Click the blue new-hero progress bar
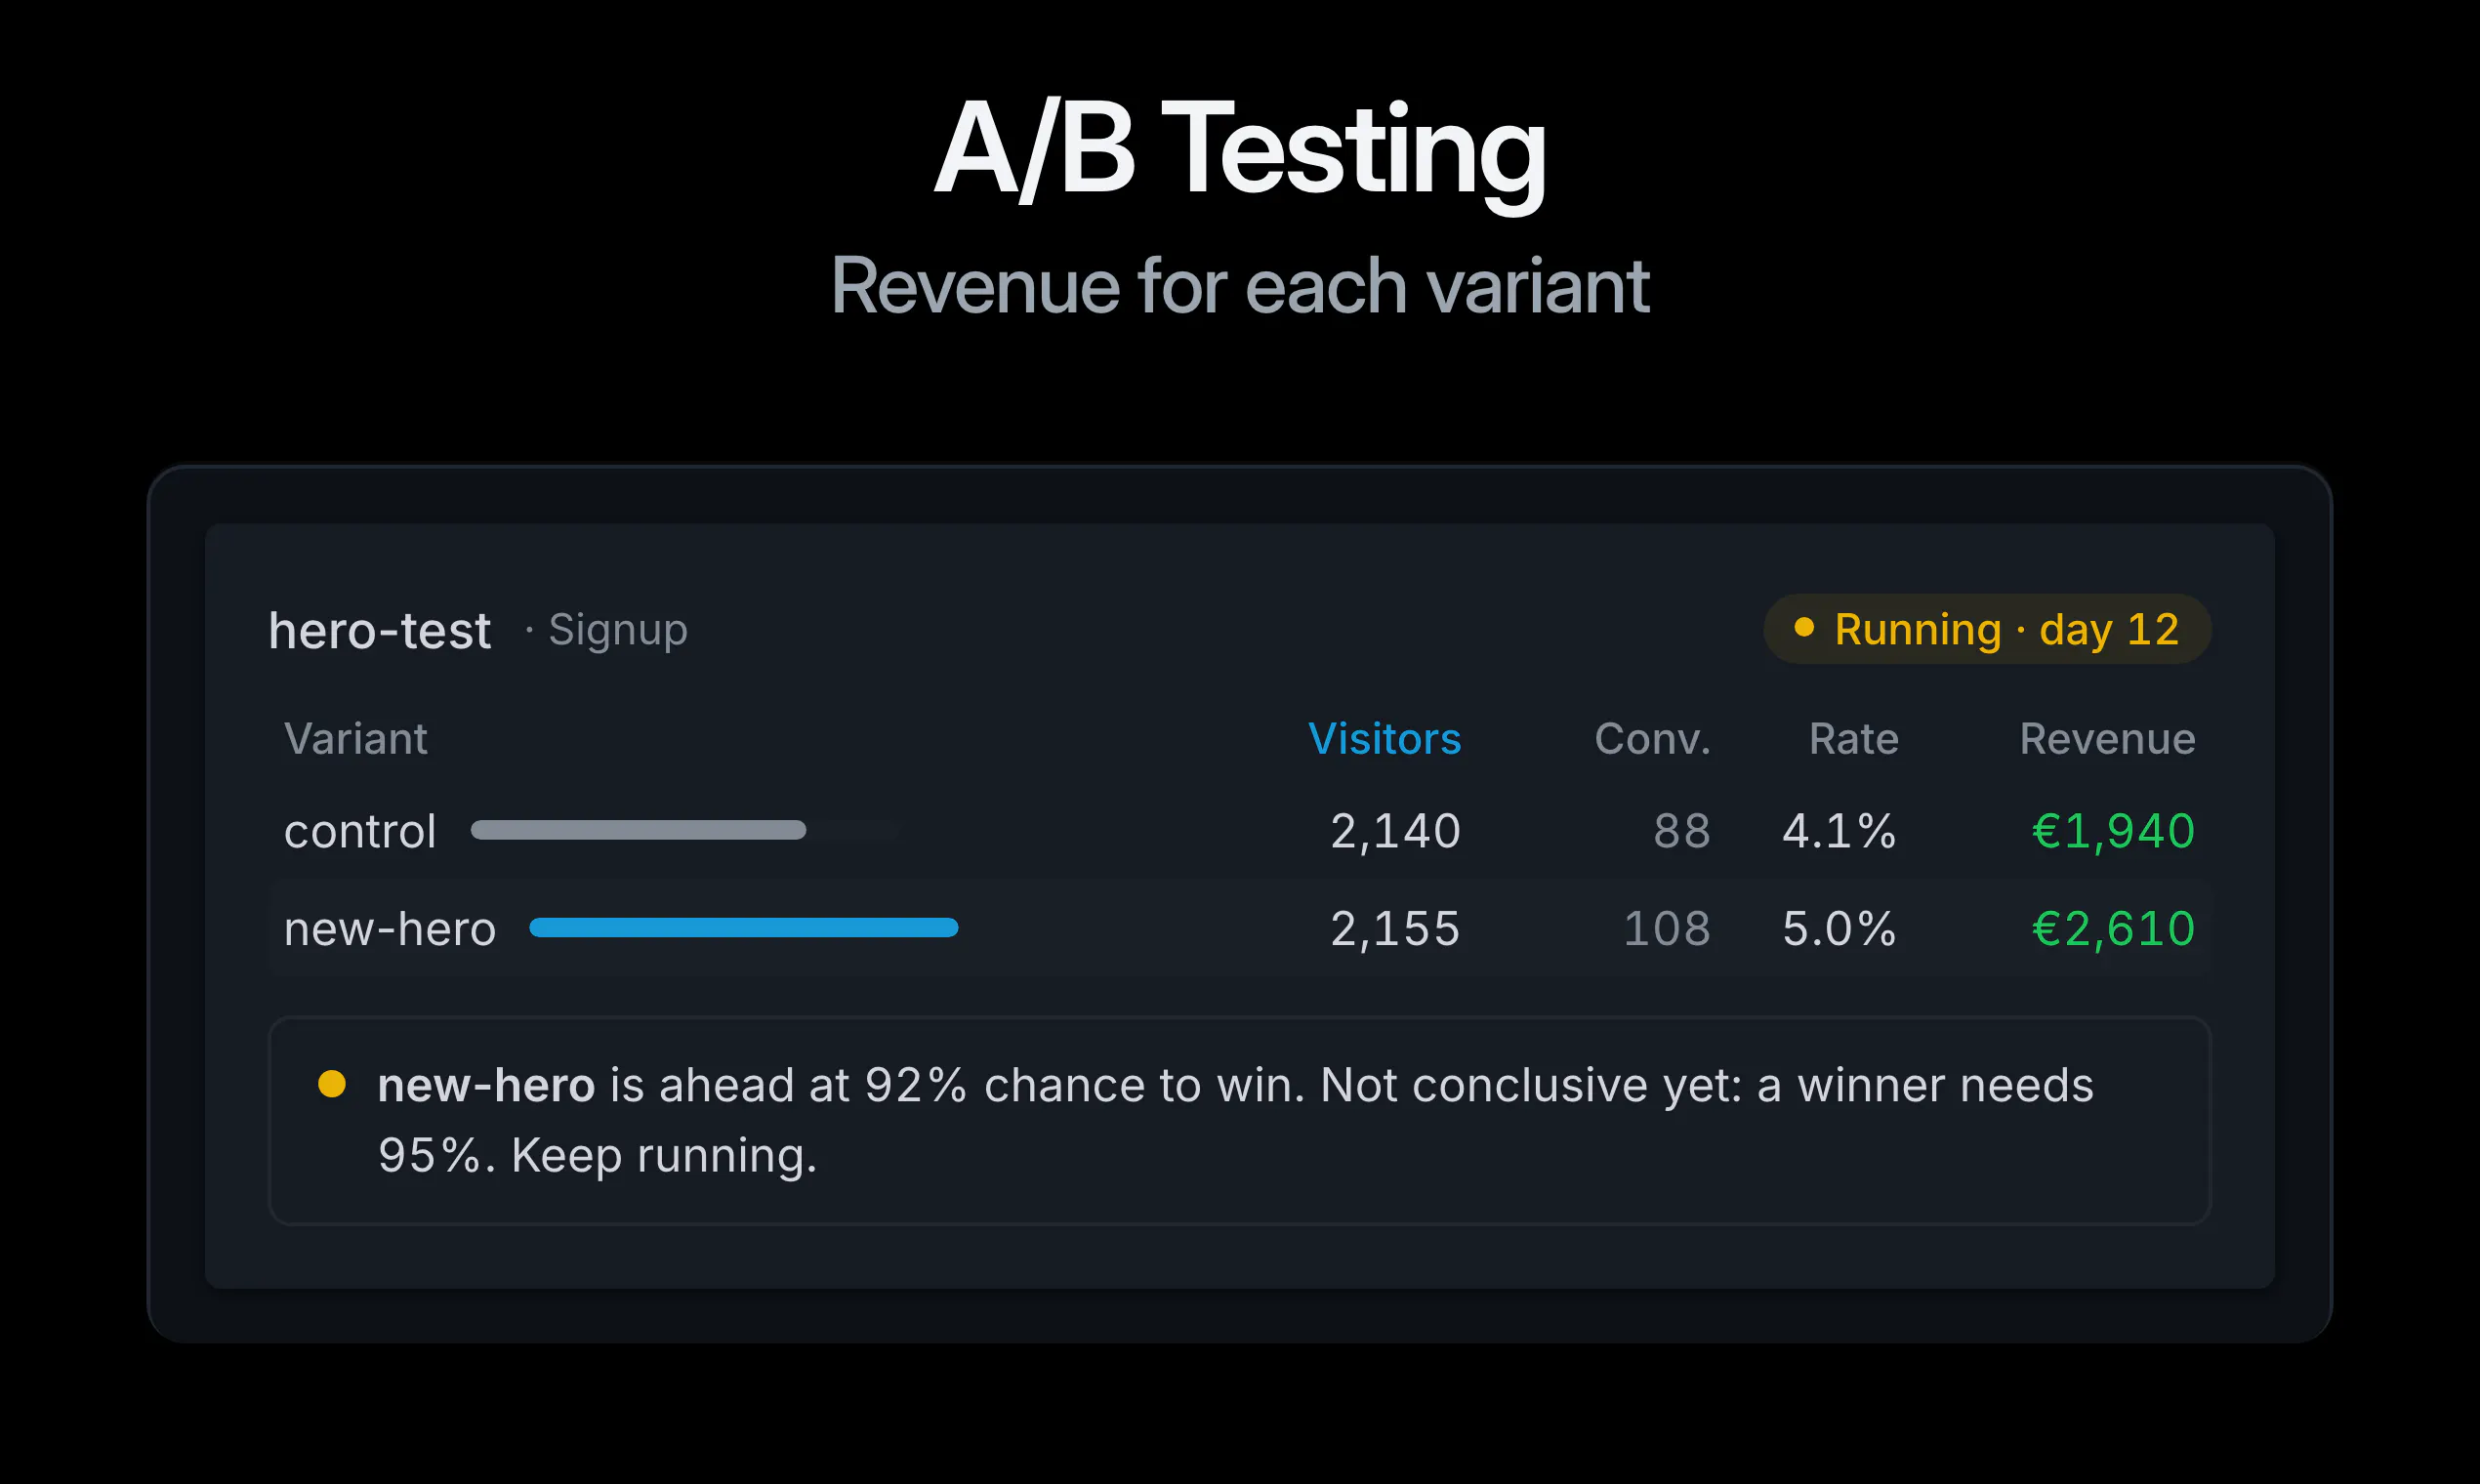Screen dimensions: 2480x1484 pyautogui.click(x=744, y=927)
